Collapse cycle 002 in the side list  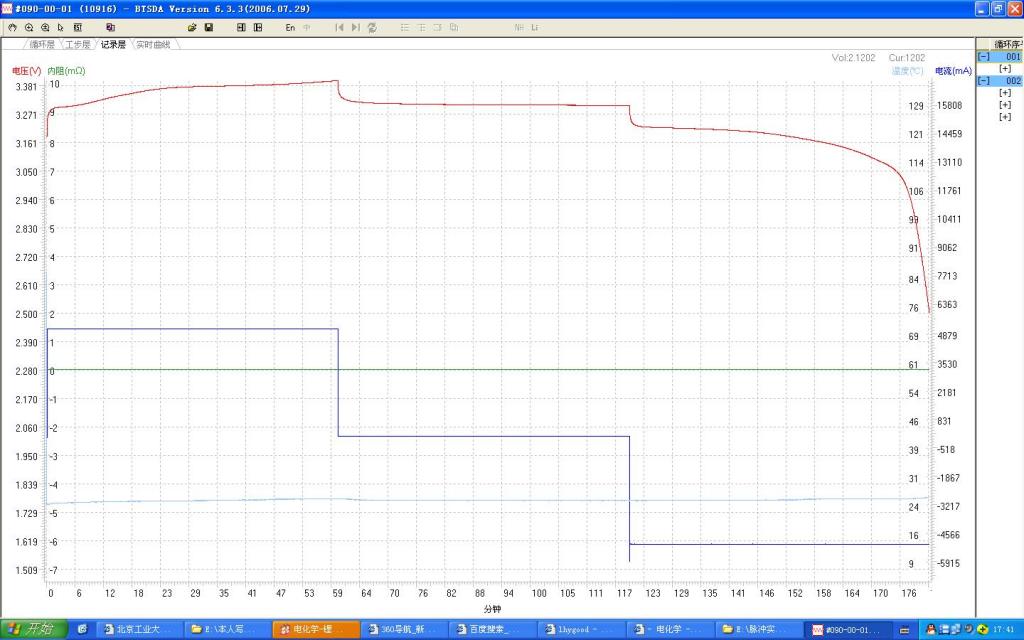coord(984,81)
